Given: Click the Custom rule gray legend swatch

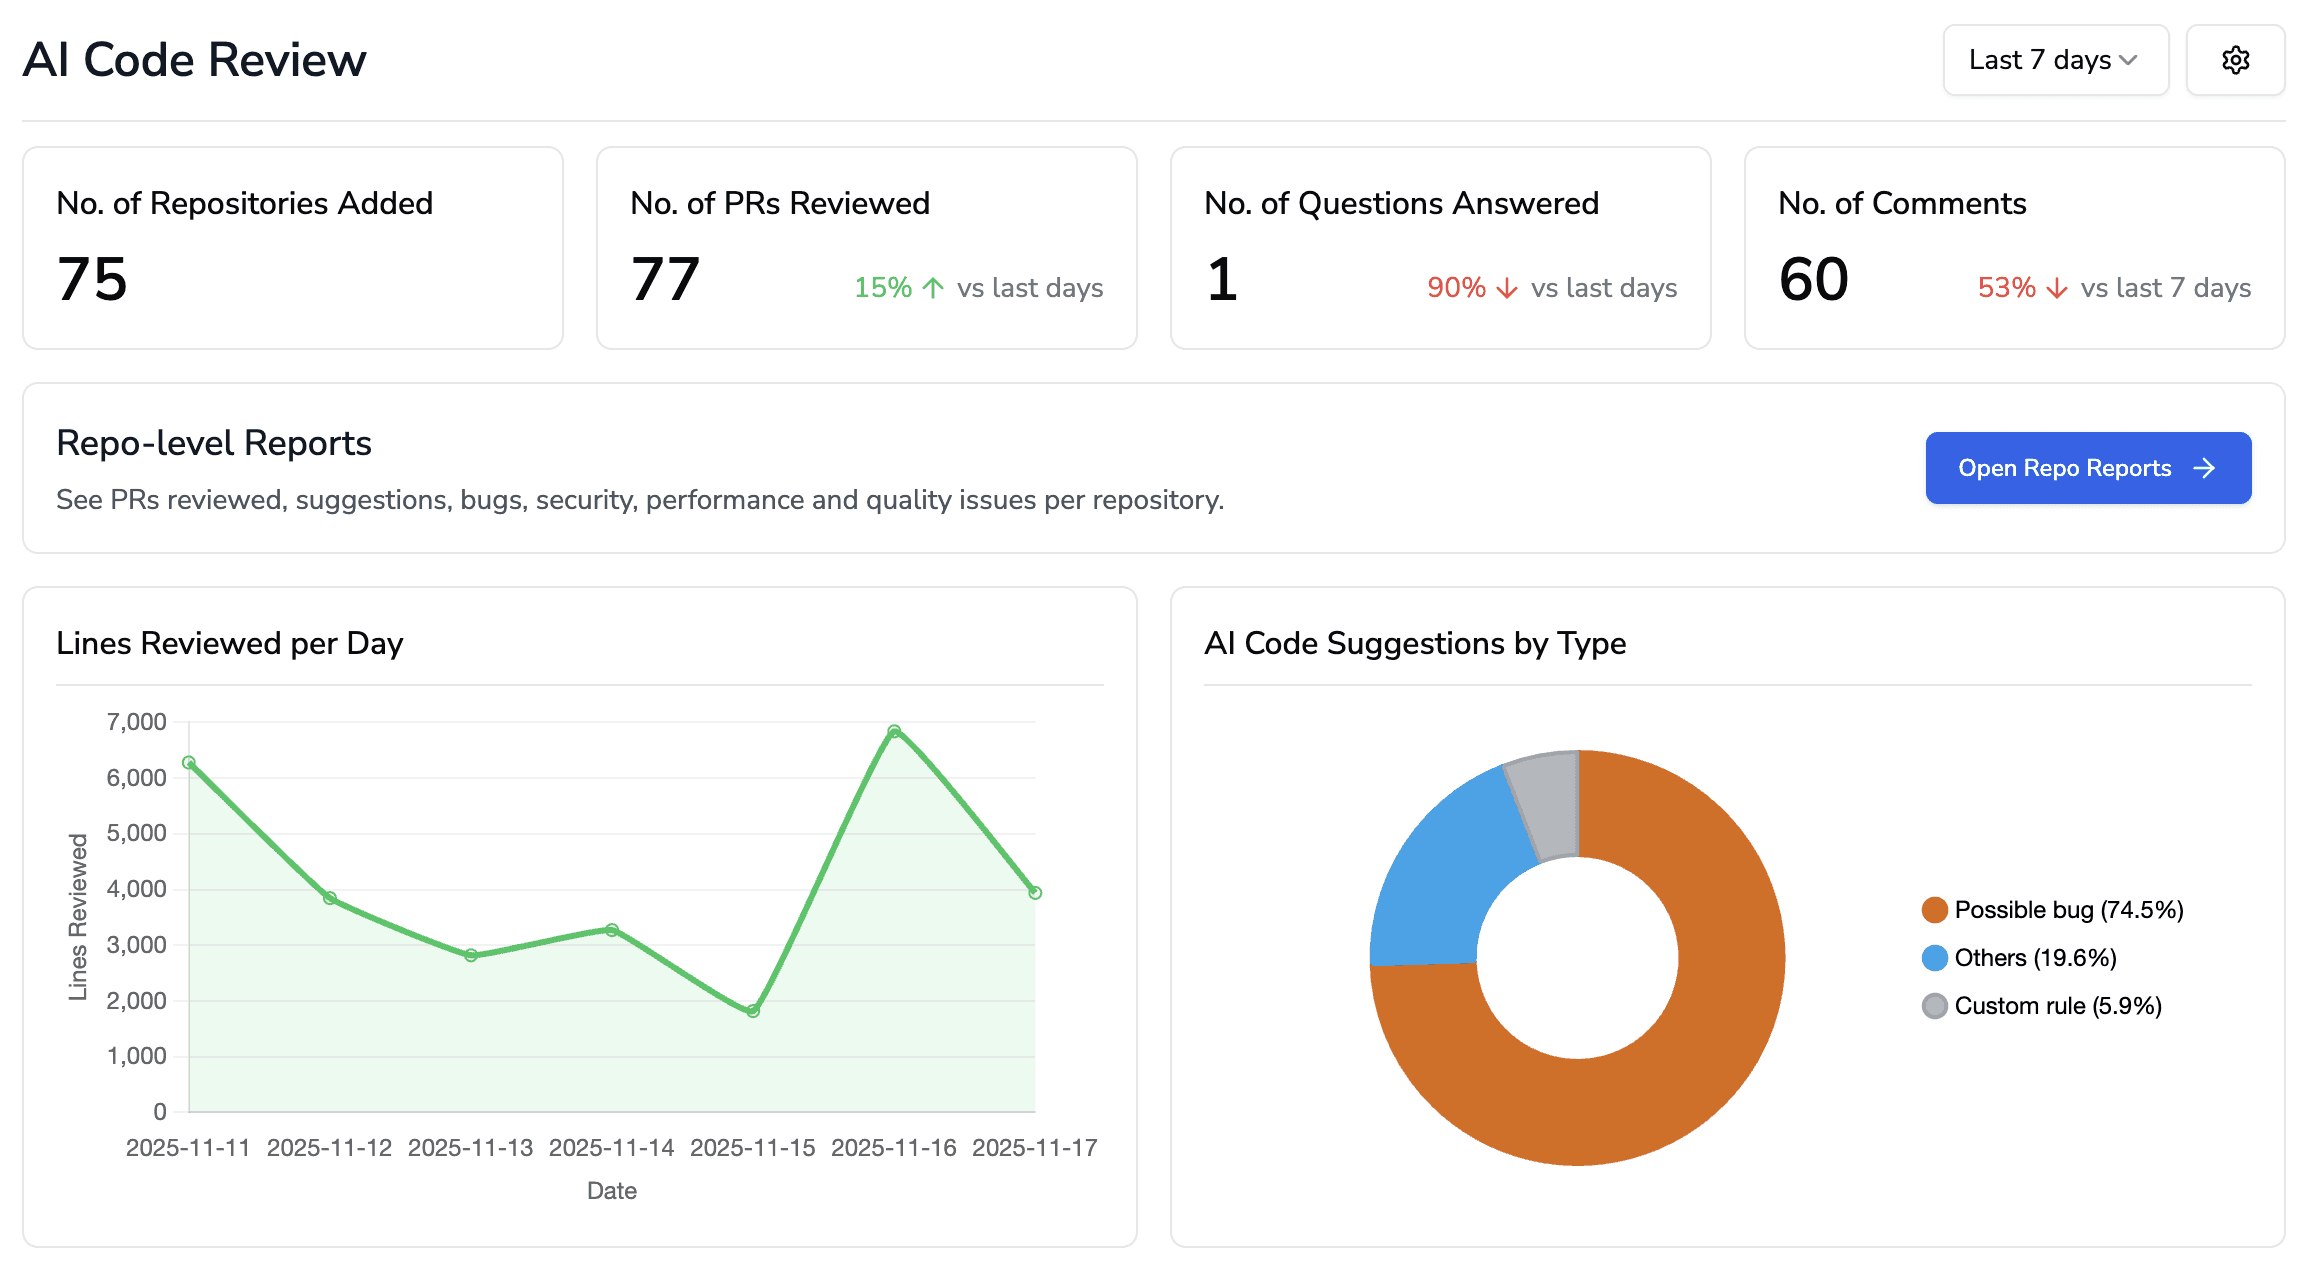Looking at the screenshot, I should coord(1935,1006).
